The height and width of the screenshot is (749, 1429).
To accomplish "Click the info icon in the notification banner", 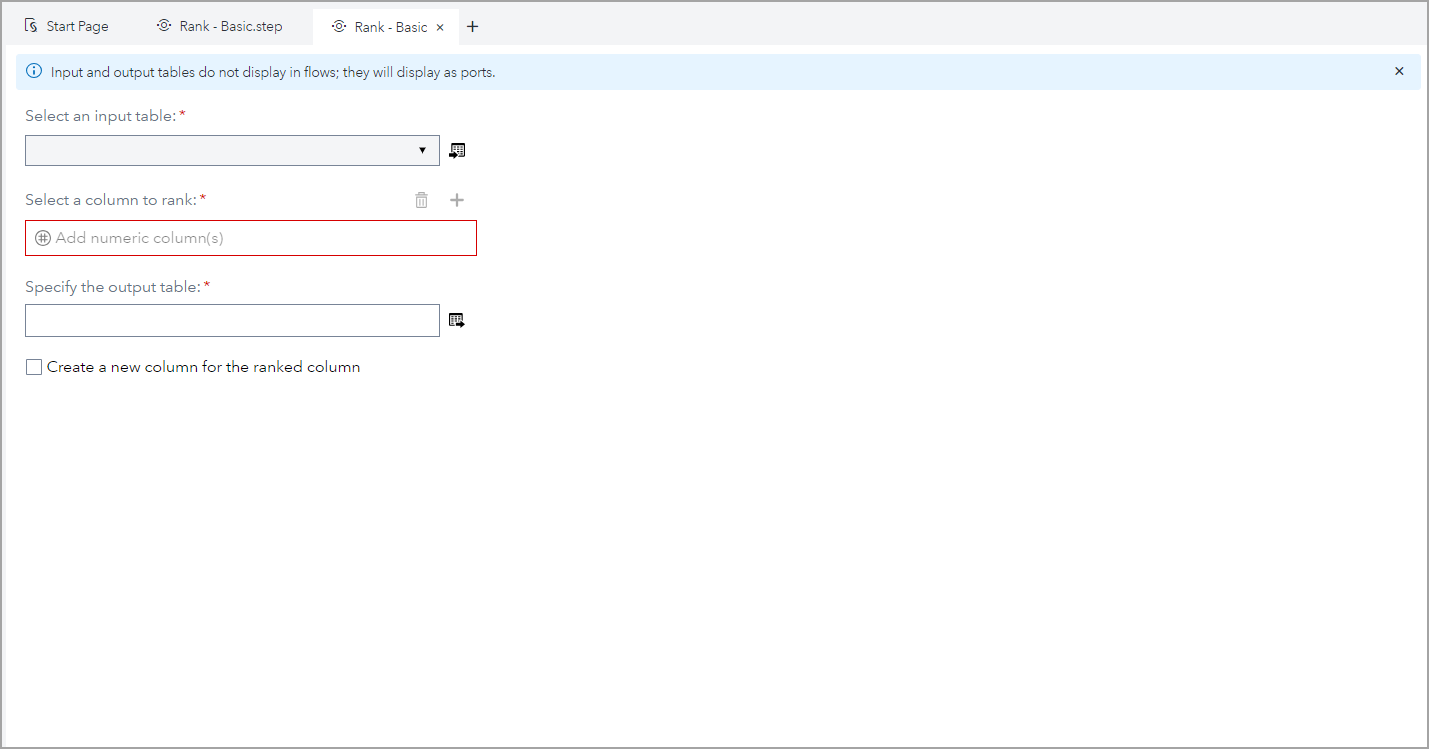I will (x=33, y=71).
